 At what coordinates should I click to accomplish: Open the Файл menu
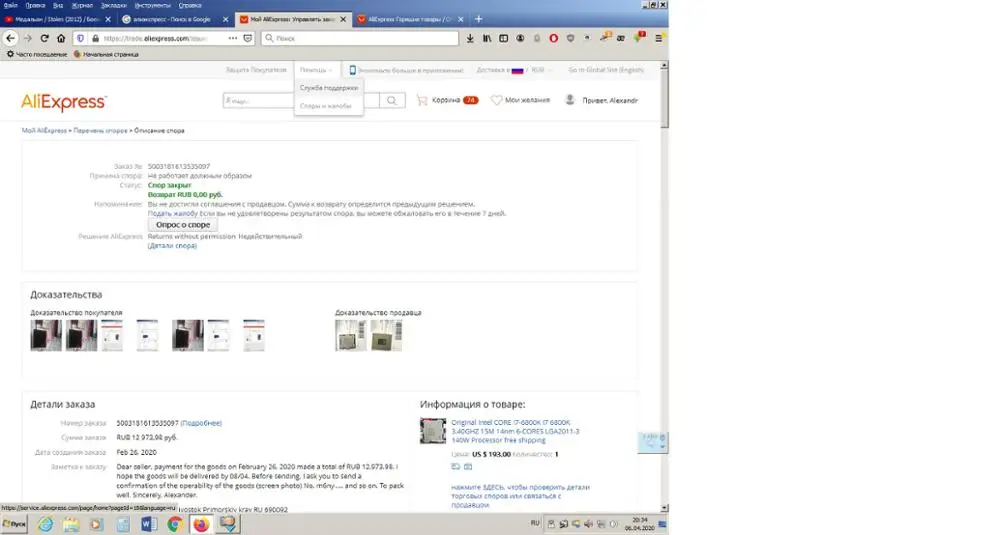click(x=11, y=5)
